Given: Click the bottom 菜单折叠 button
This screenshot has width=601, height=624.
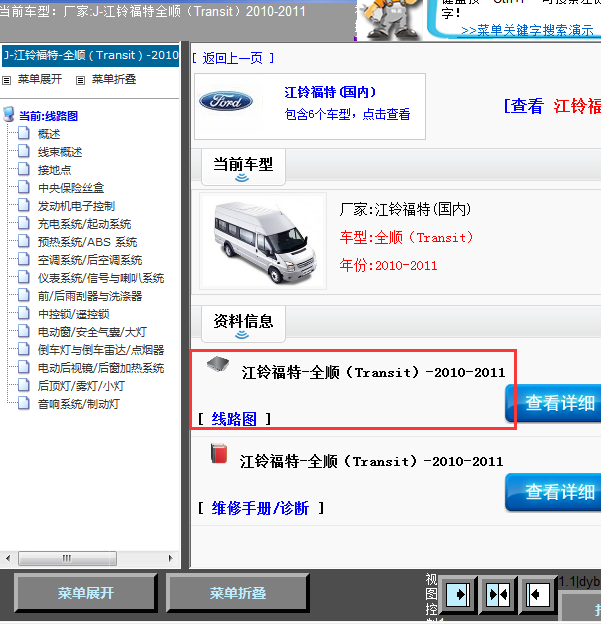Looking at the screenshot, I should click(x=238, y=593).
